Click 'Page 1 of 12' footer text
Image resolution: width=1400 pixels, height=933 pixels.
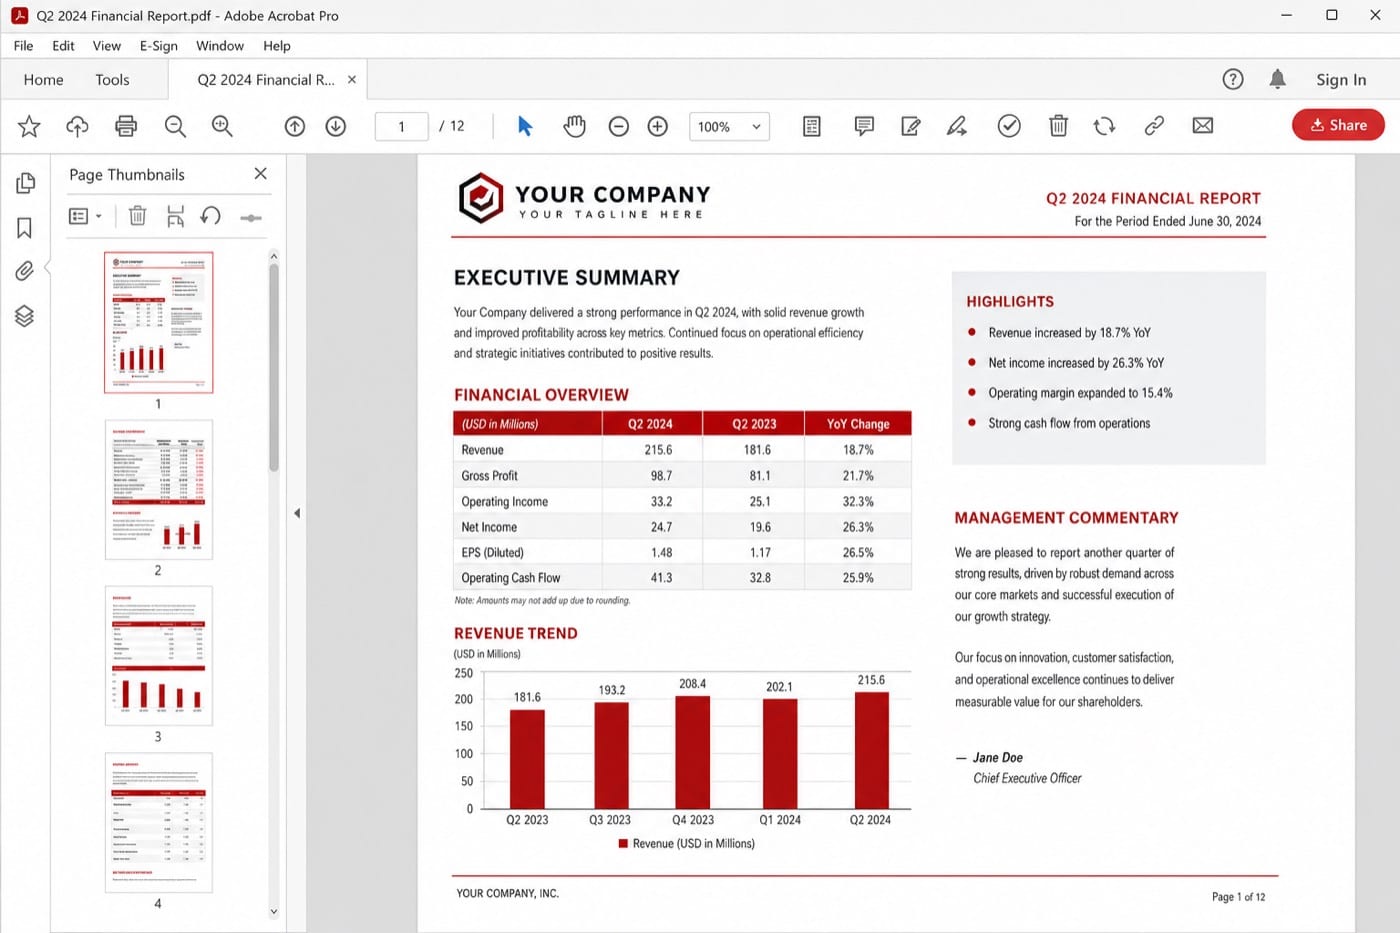1238,897
